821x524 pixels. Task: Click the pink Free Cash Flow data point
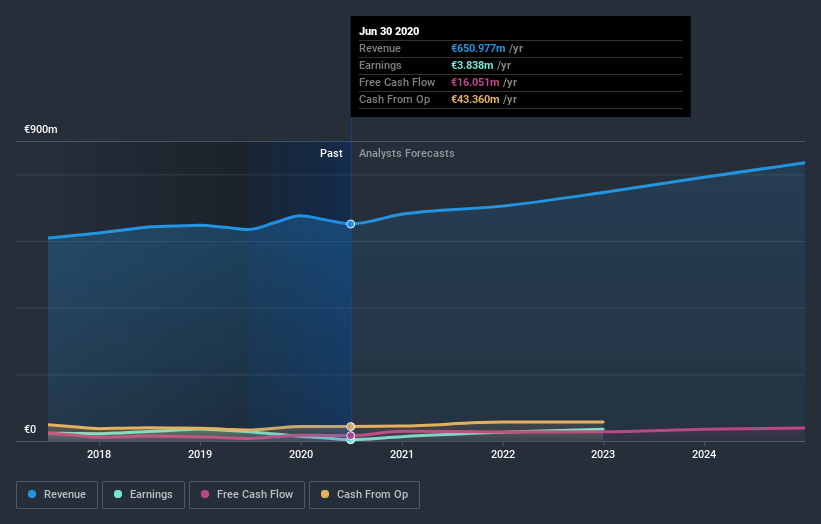(x=351, y=436)
